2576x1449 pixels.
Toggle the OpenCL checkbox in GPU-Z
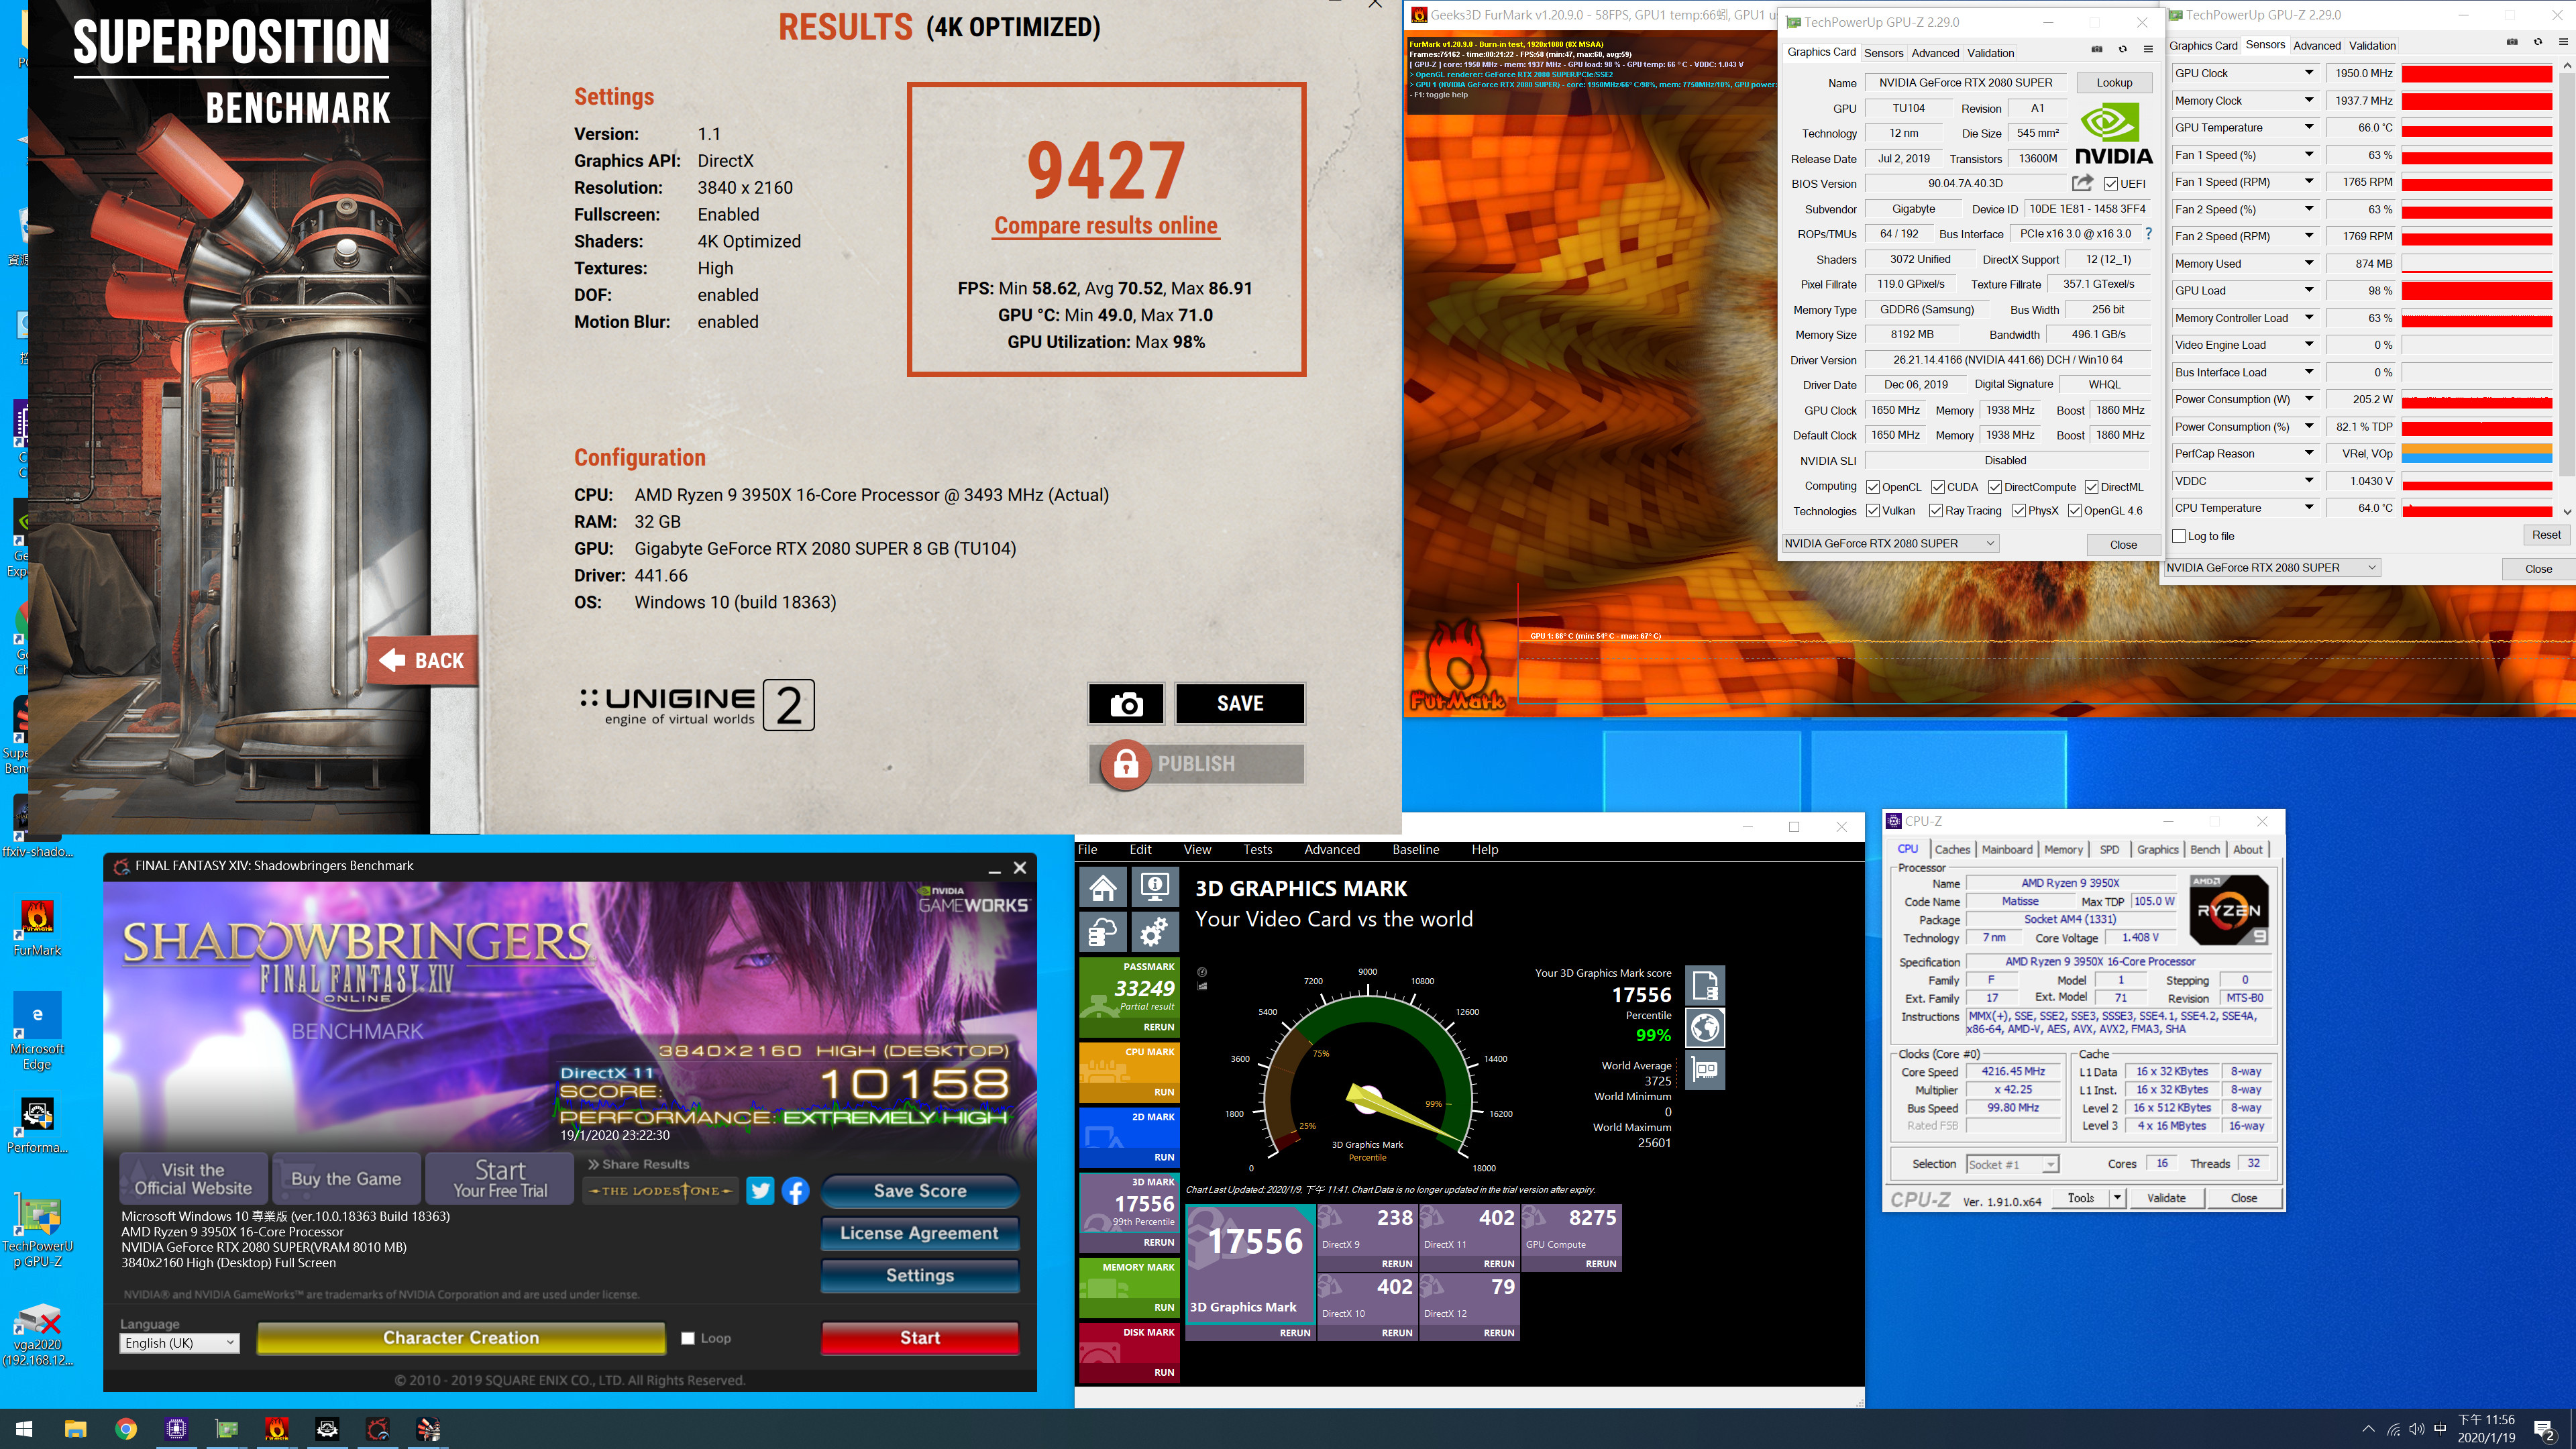pyautogui.click(x=1873, y=487)
